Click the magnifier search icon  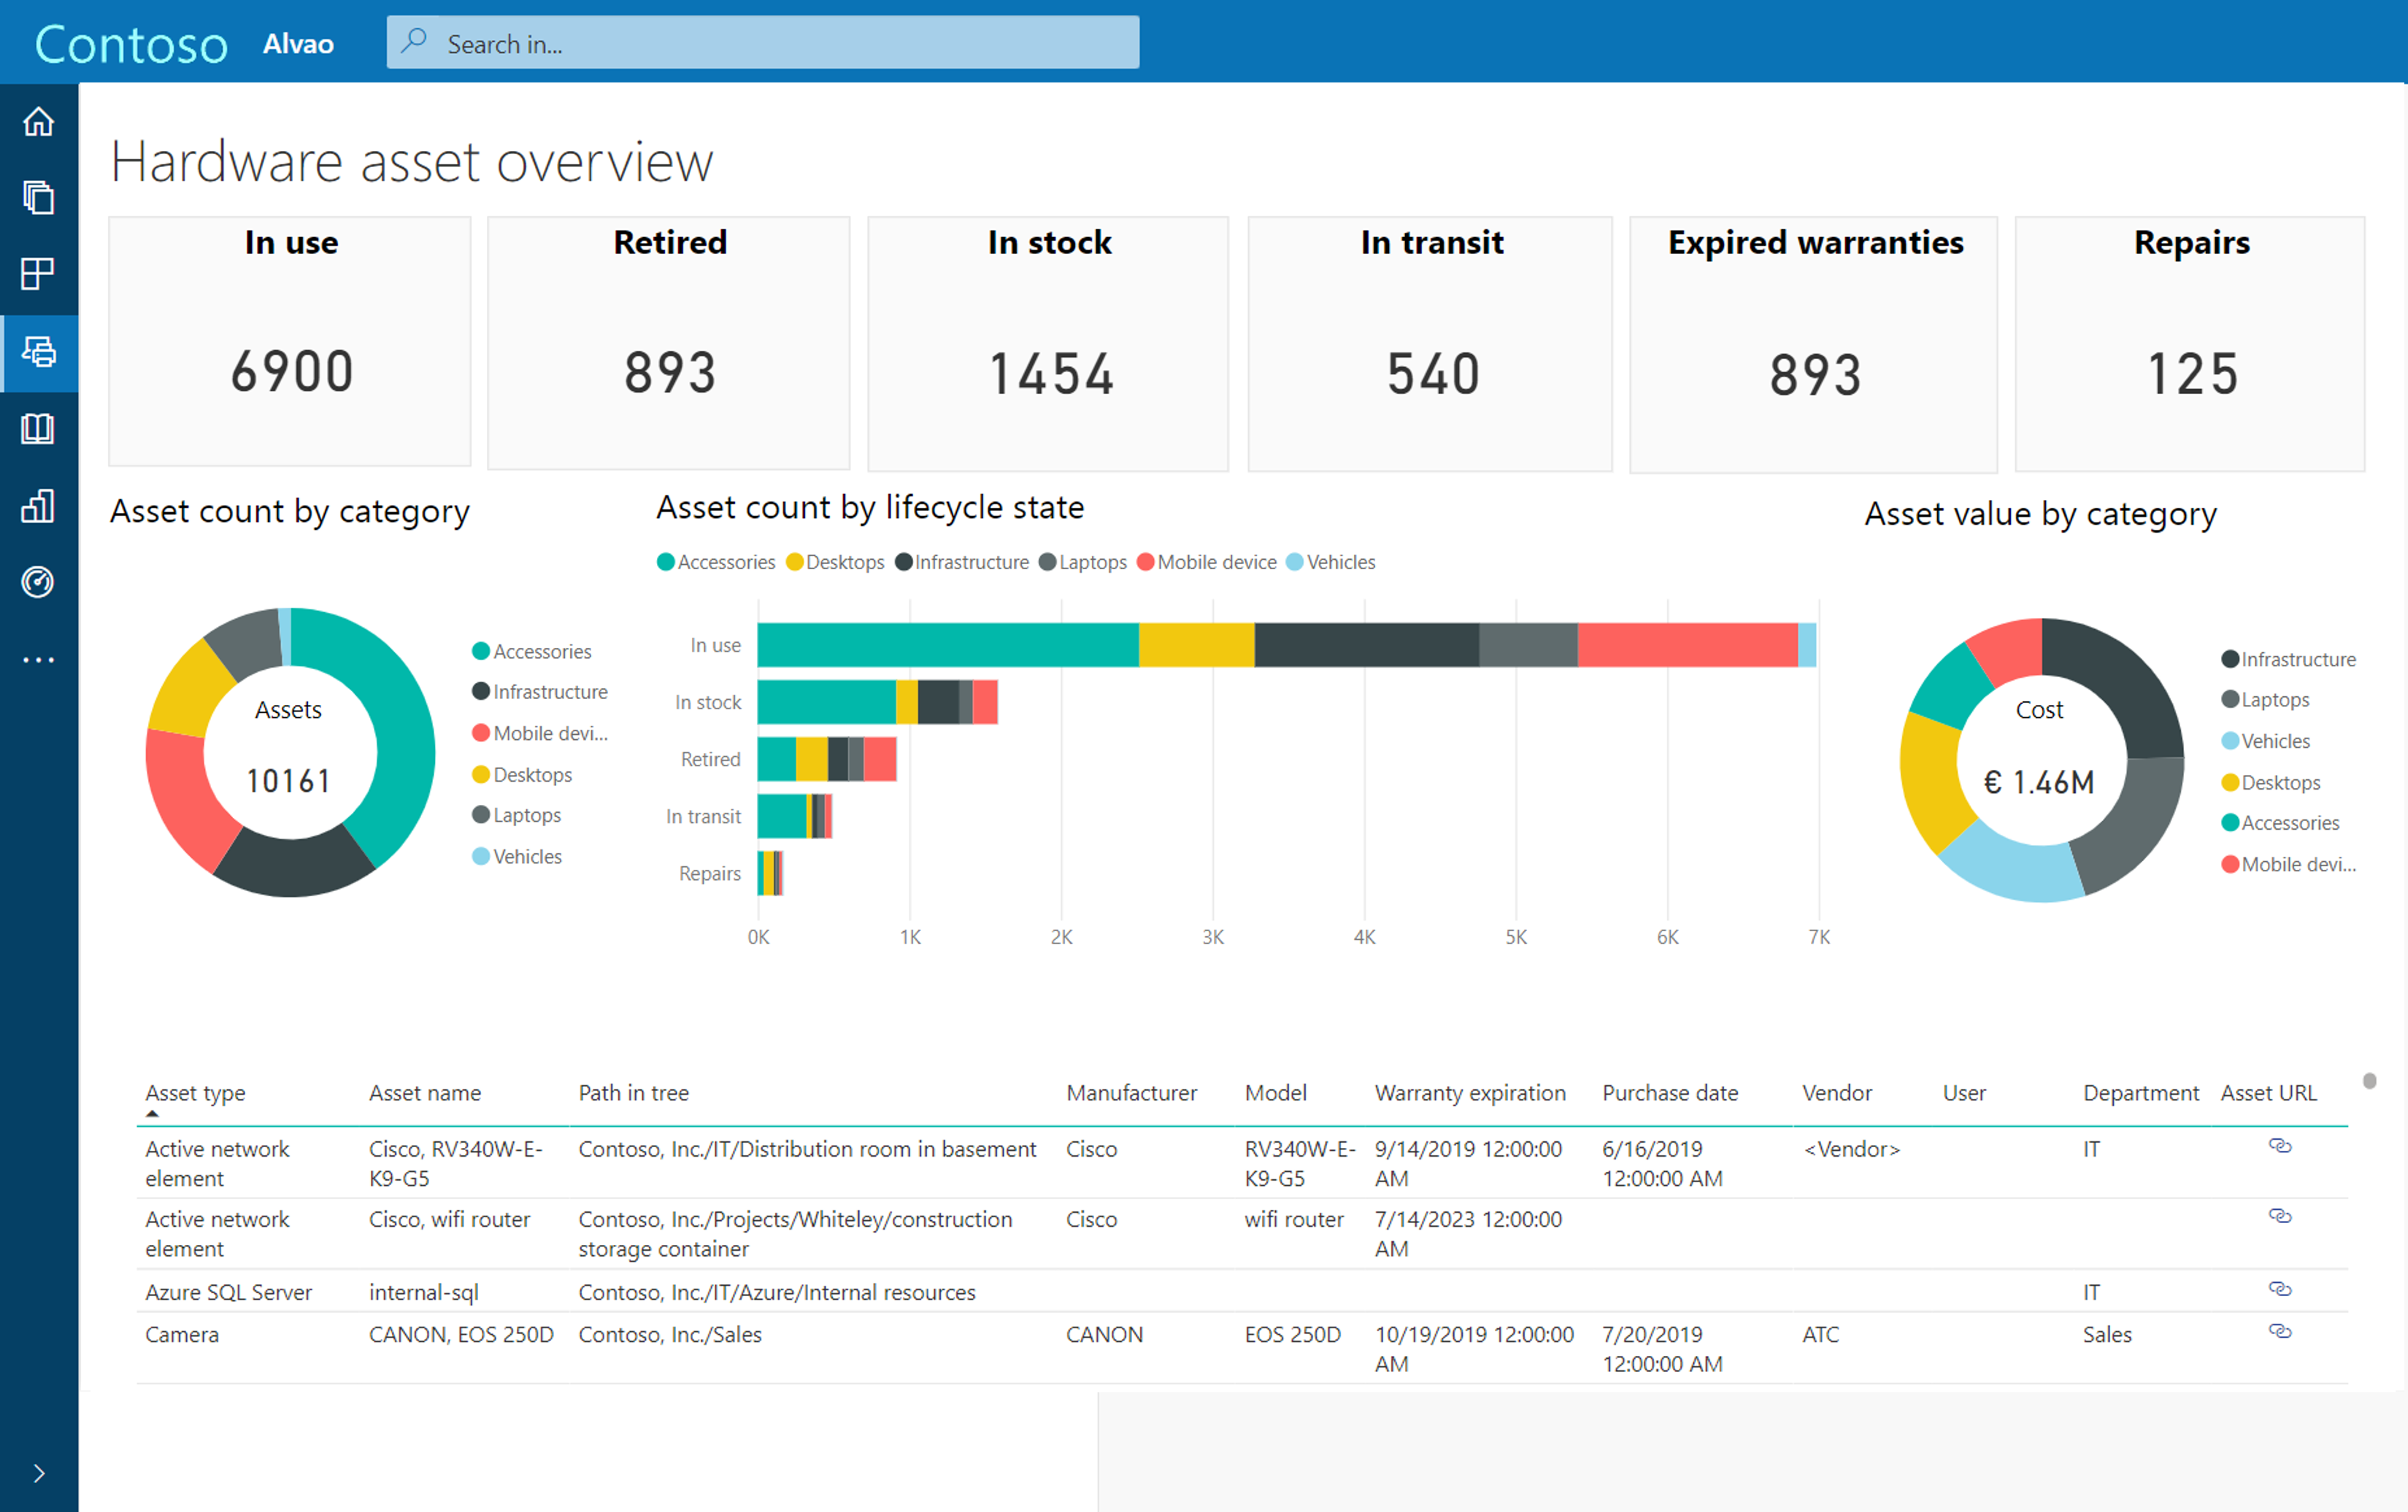pos(414,42)
